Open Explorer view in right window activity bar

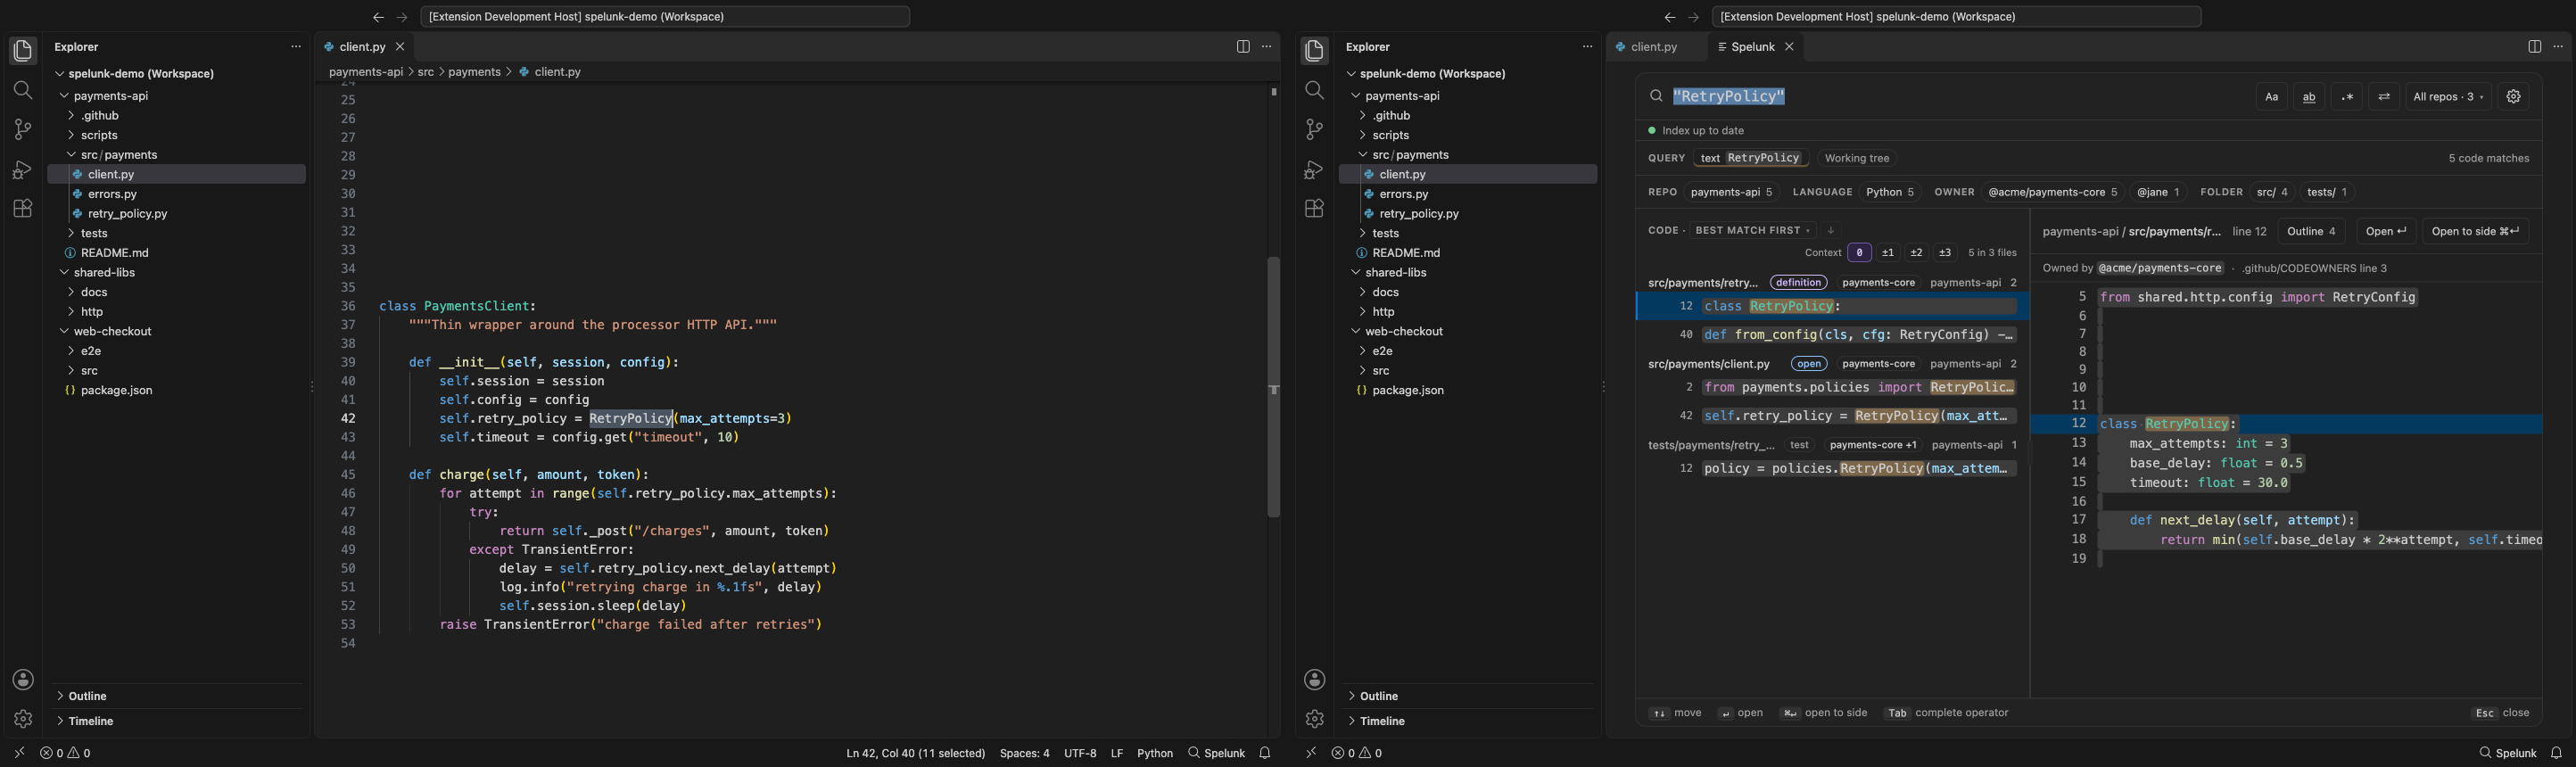(x=1315, y=51)
